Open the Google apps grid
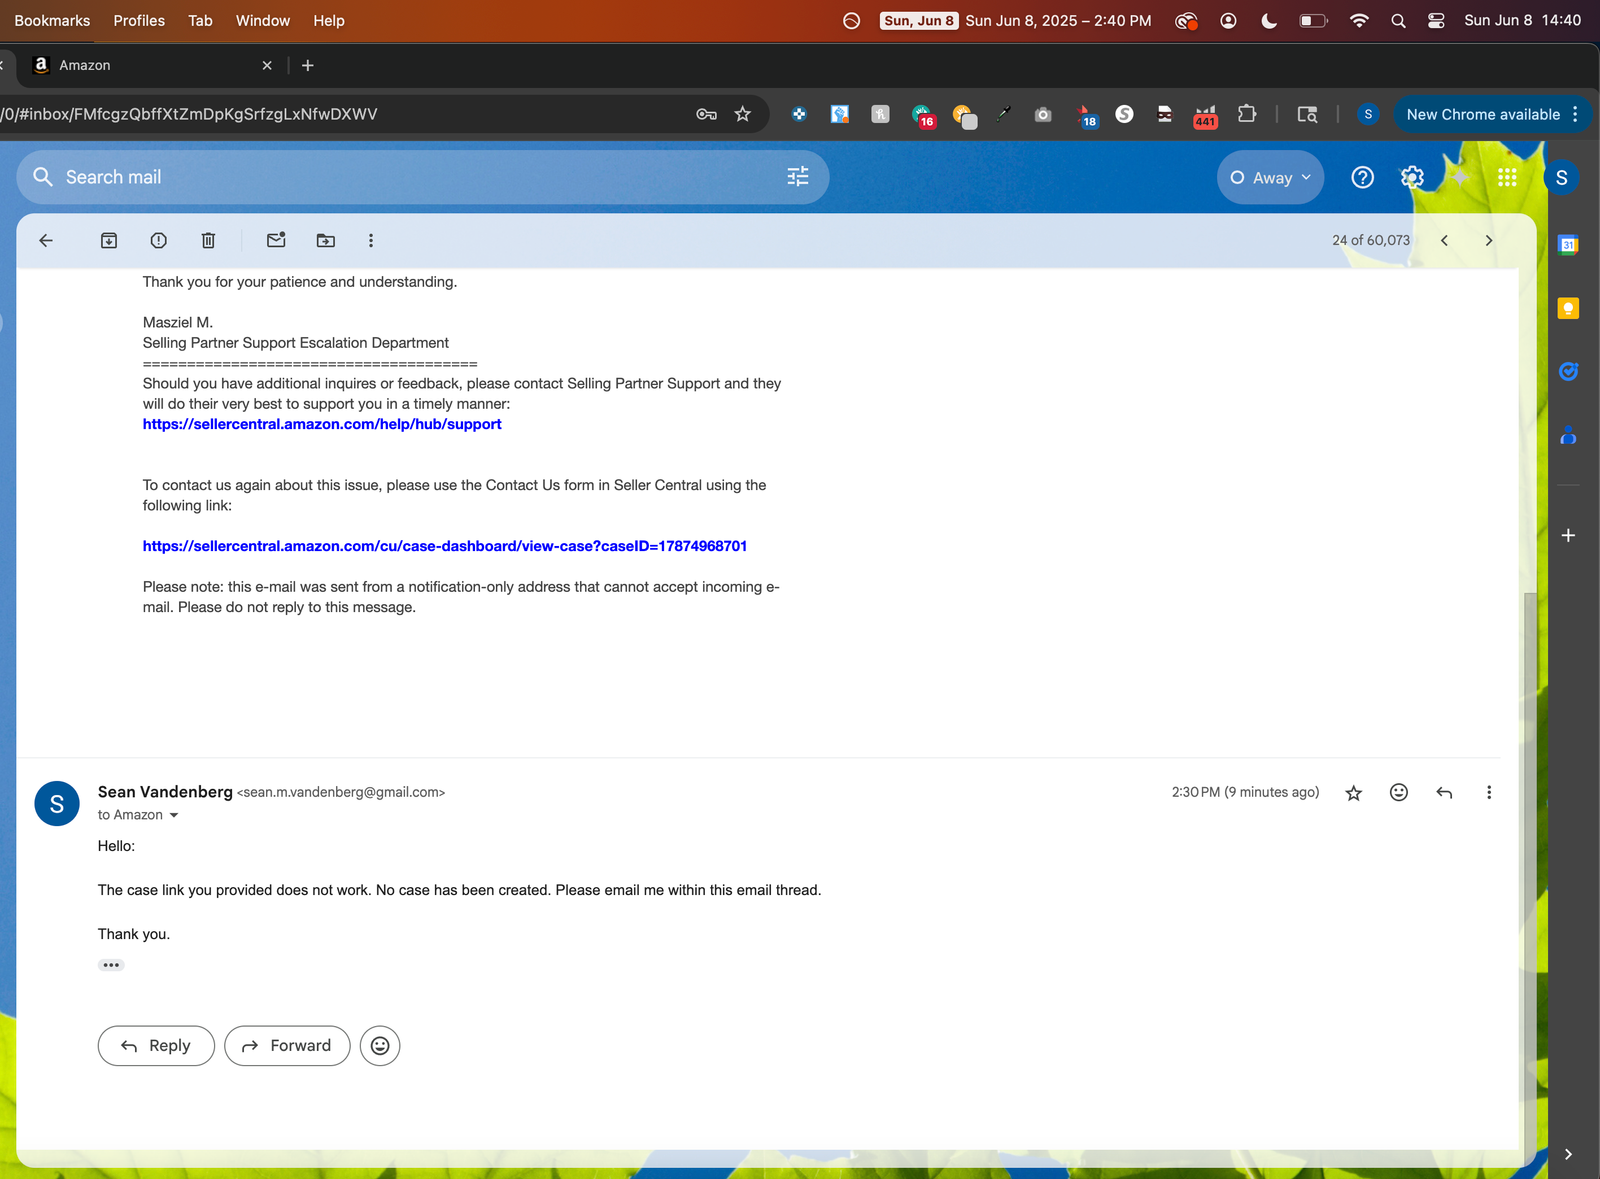Image resolution: width=1600 pixels, height=1179 pixels. tap(1507, 177)
